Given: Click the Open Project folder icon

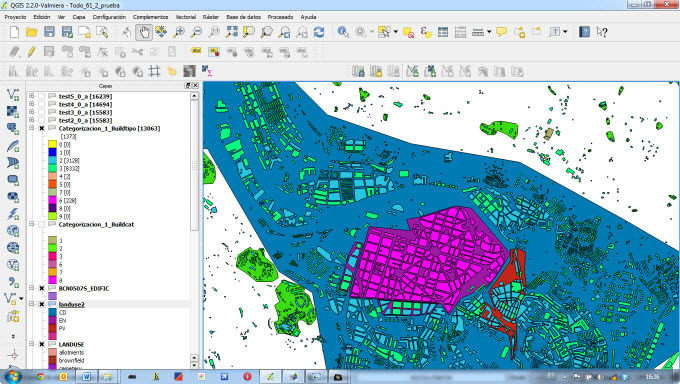Looking at the screenshot, I should pos(31,32).
